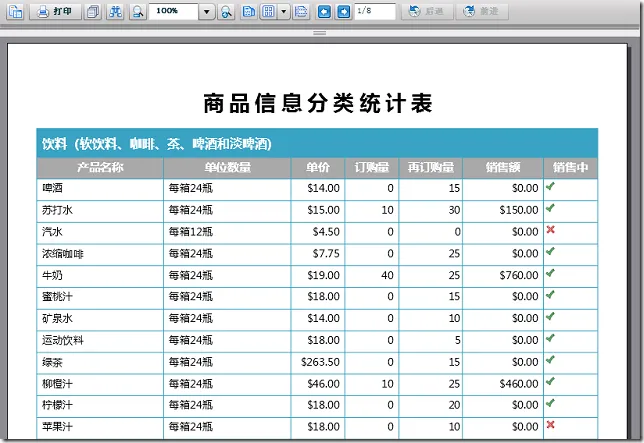Open the zoom percentage dropdown arrow
Screen dimensions: 644x443
(207, 11)
